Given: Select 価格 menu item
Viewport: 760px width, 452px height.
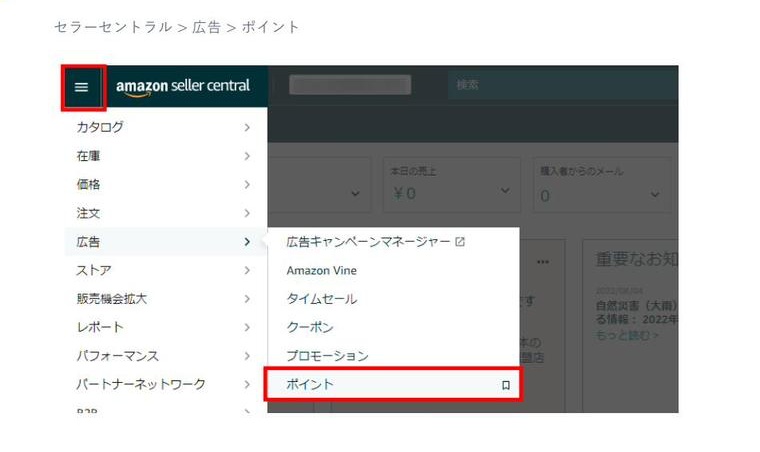Looking at the screenshot, I should click(x=166, y=185).
